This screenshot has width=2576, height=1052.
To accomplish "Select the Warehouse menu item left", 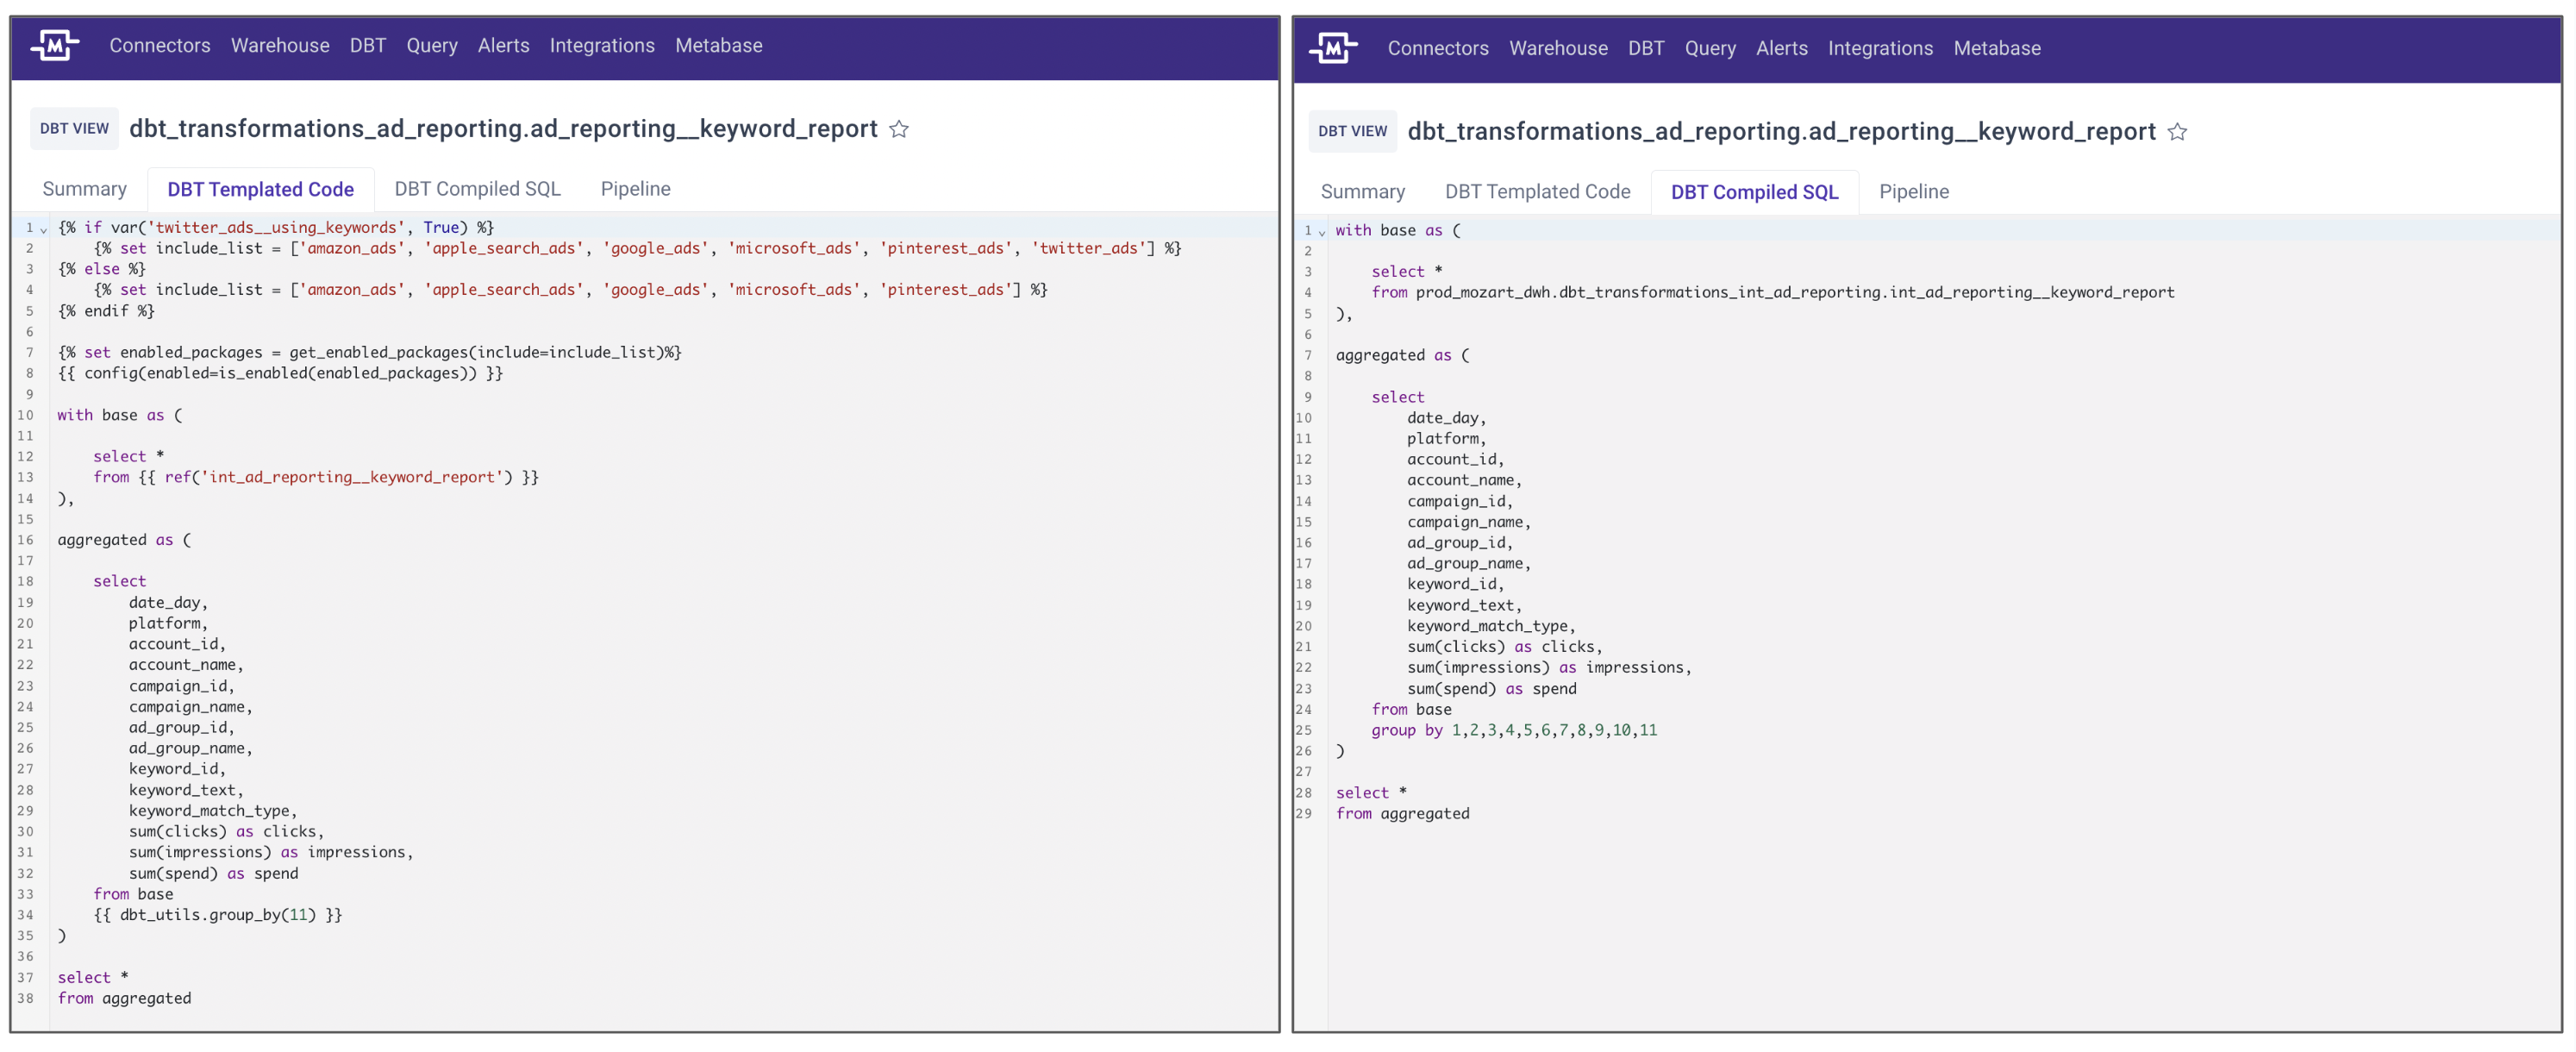I will pyautogui.click(x=279, y=44).
